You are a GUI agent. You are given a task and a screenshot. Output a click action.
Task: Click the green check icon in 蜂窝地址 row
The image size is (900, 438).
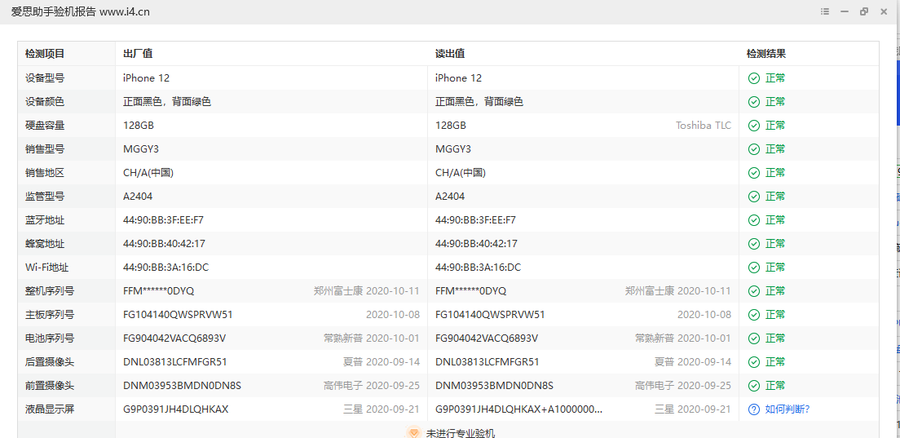[x=754, y=243]
